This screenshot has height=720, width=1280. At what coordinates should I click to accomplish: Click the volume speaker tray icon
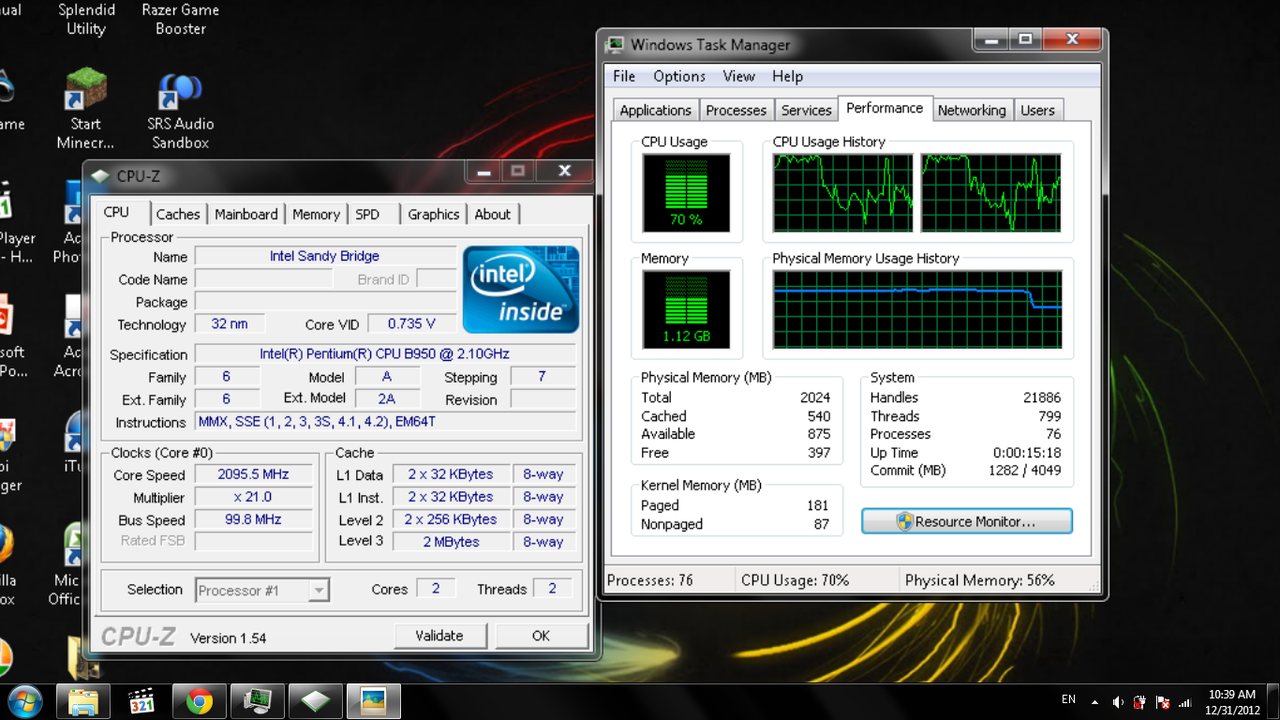(1118, 702)
